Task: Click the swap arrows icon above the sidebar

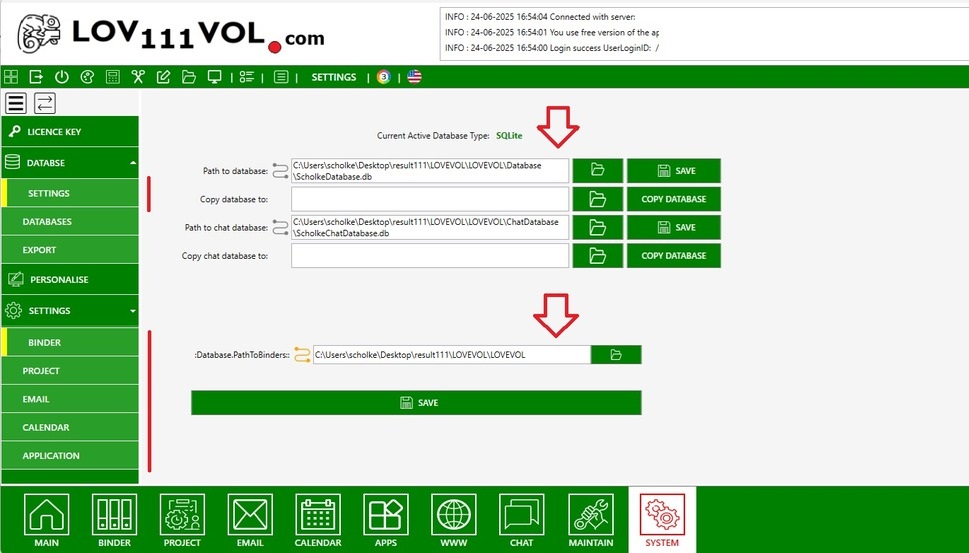Action: [x=44, y=103]
